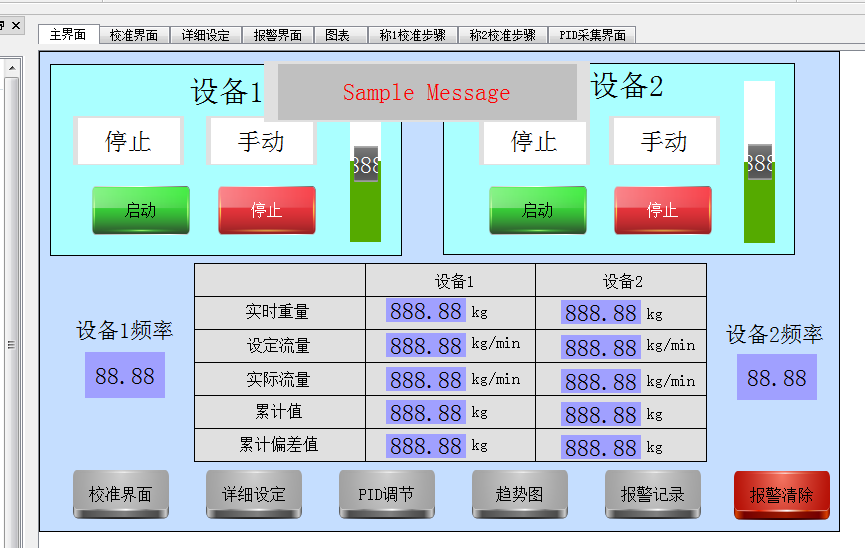Open the 称2校准步骤 tab
The height and width of the screenshot is (548, 865).
pyautogui.click(x=503, y=35)
